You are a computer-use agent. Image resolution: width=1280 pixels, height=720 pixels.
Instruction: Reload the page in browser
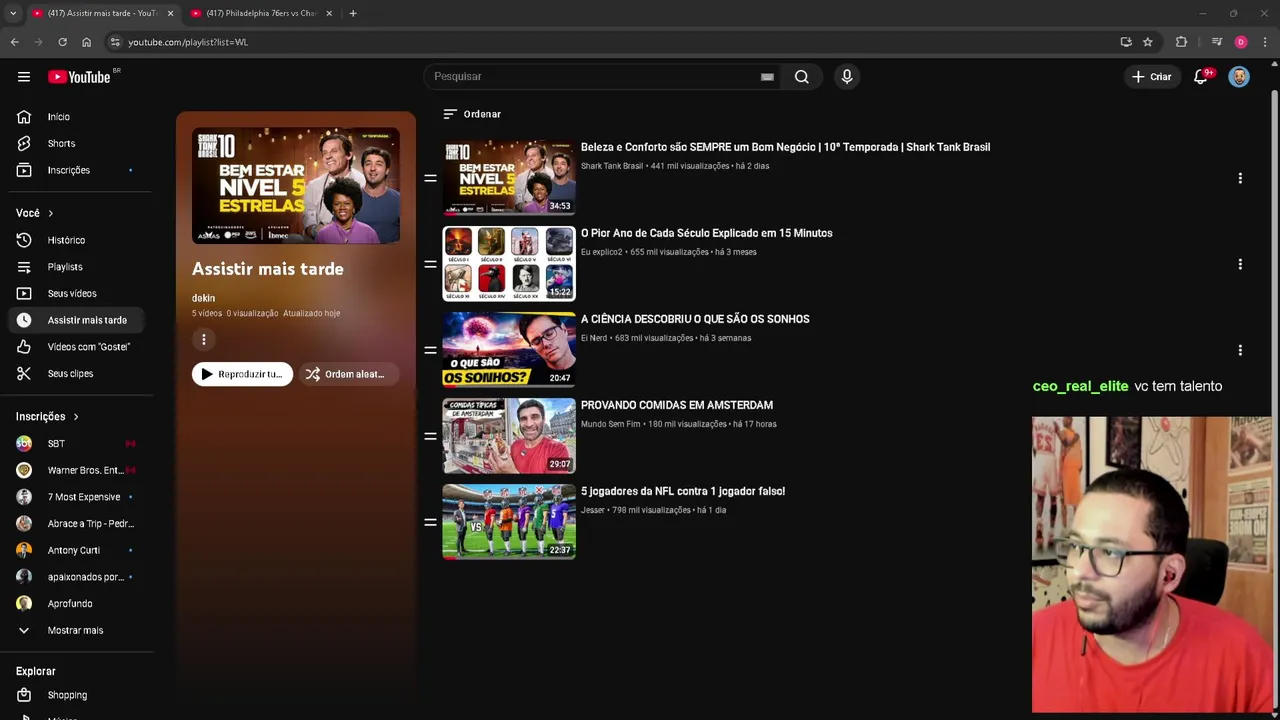pyautogui.click(x=62, y=42)
